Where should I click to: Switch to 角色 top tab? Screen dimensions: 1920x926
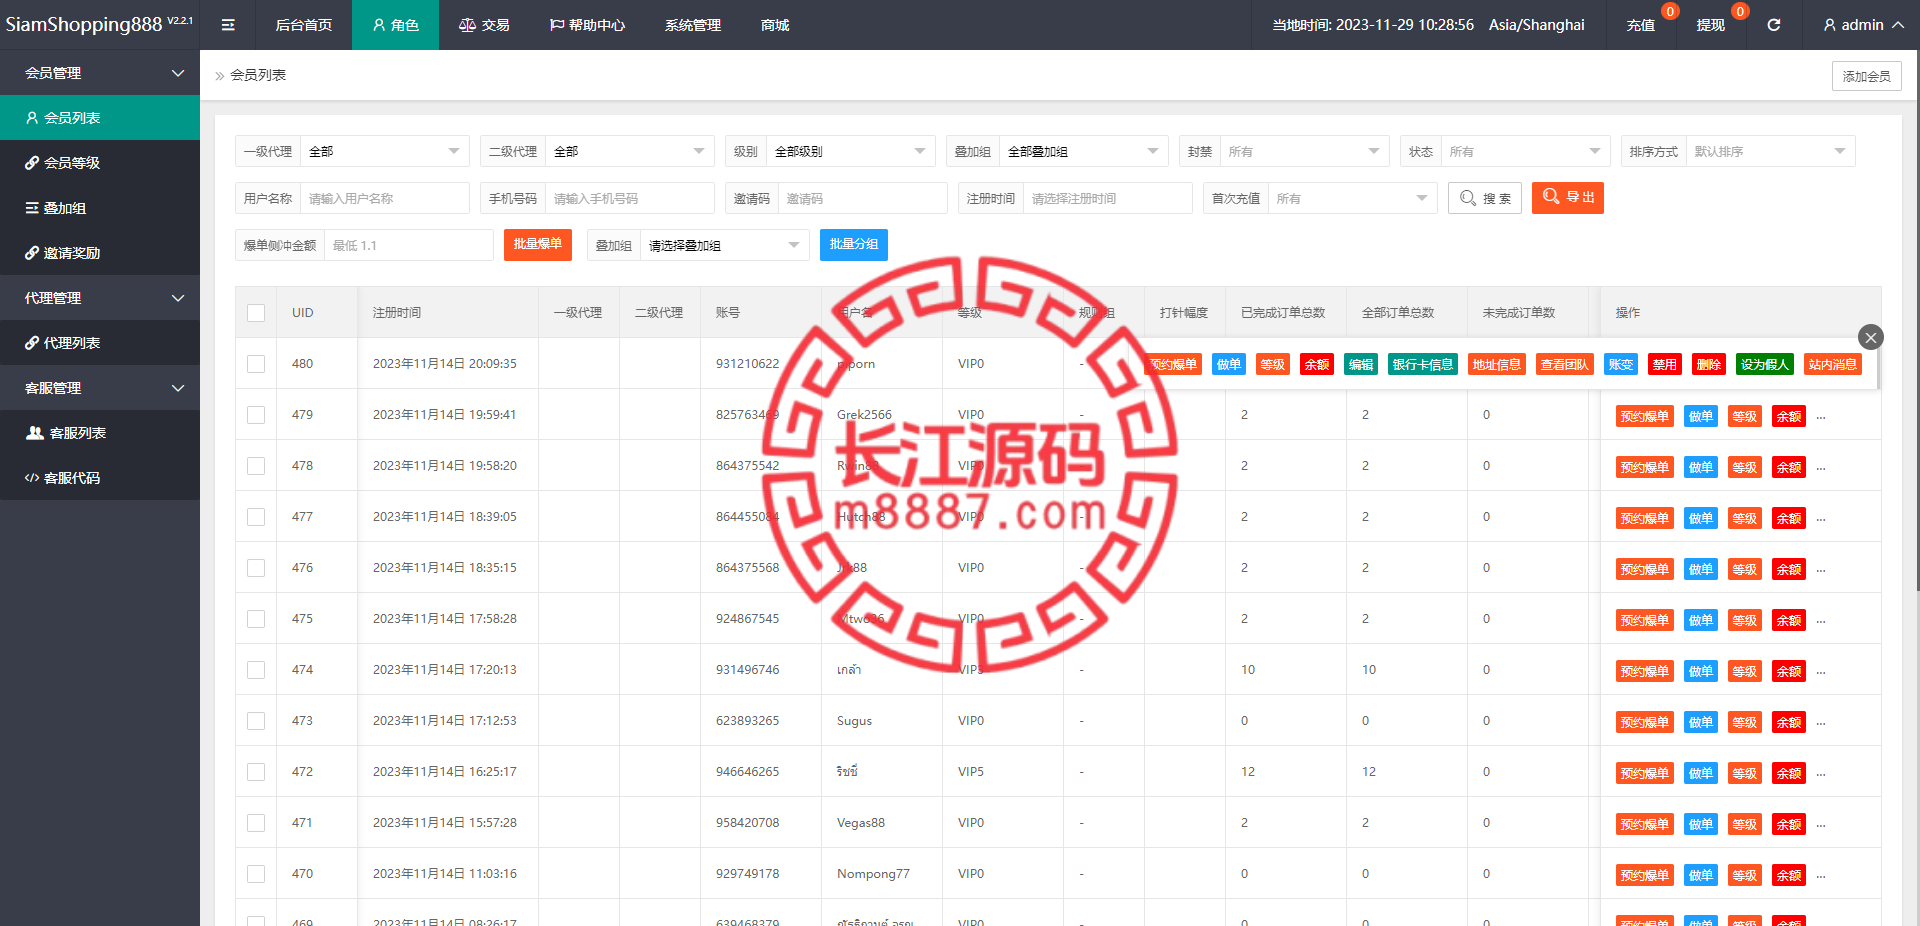395,25
